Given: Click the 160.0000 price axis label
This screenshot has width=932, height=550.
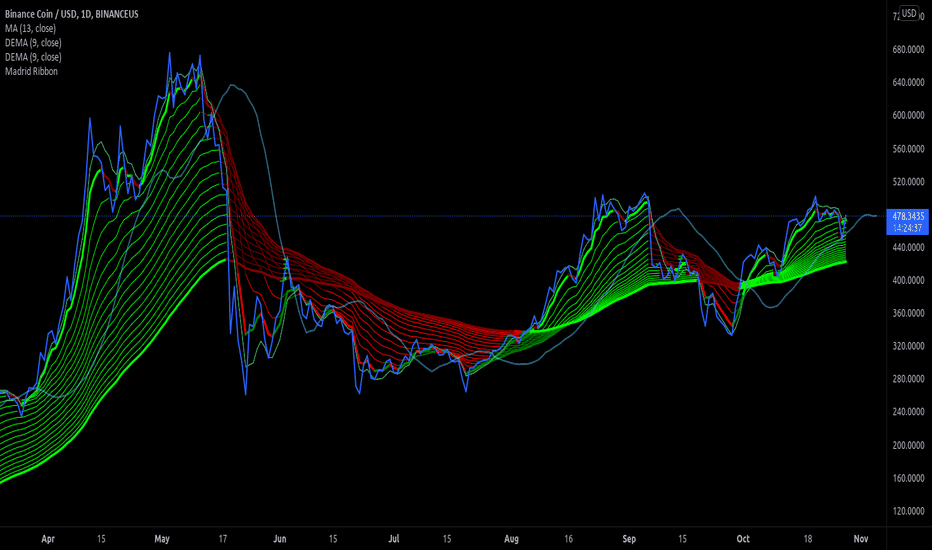Looking at the screenshot, I should pyautogui.click(x=908, y=478).
